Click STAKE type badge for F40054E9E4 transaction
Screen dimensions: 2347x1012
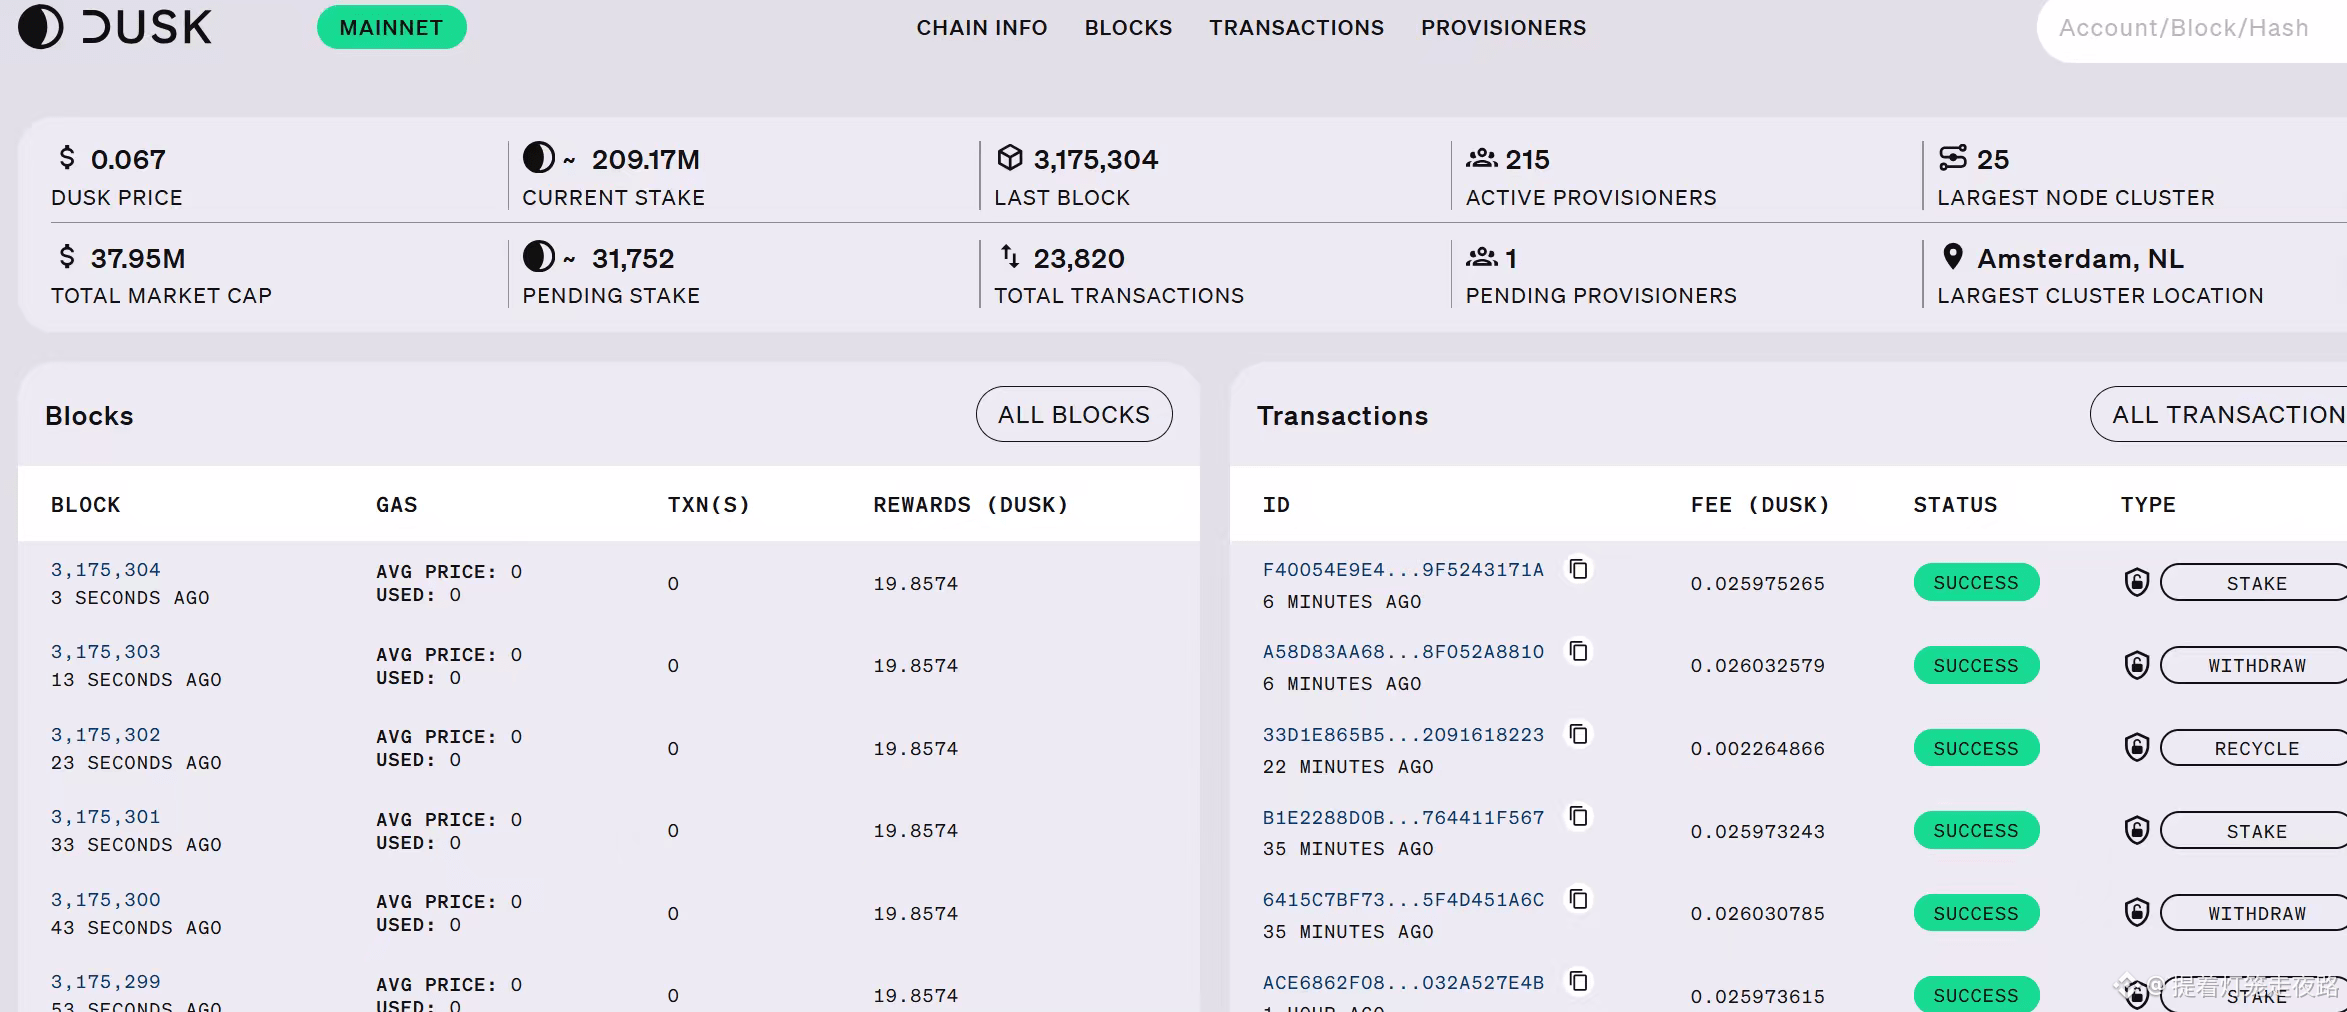(2254, 583)
